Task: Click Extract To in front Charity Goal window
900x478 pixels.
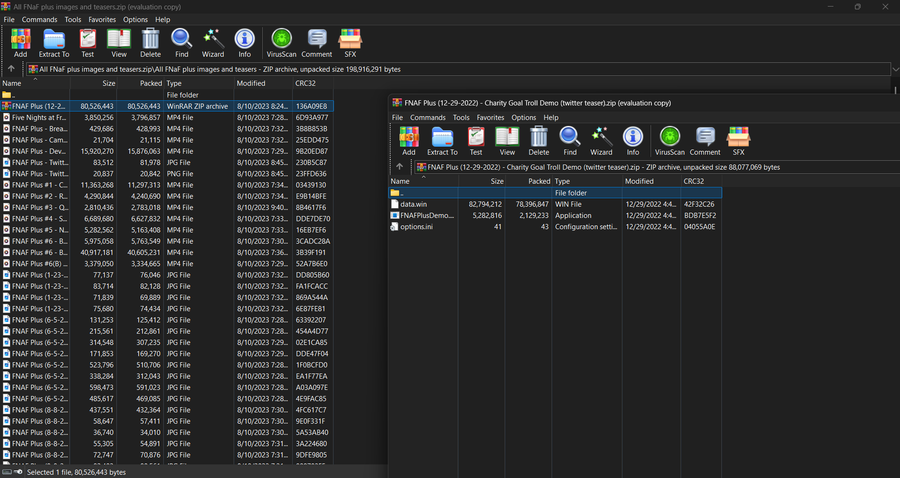Action: [x=443, y=141]
